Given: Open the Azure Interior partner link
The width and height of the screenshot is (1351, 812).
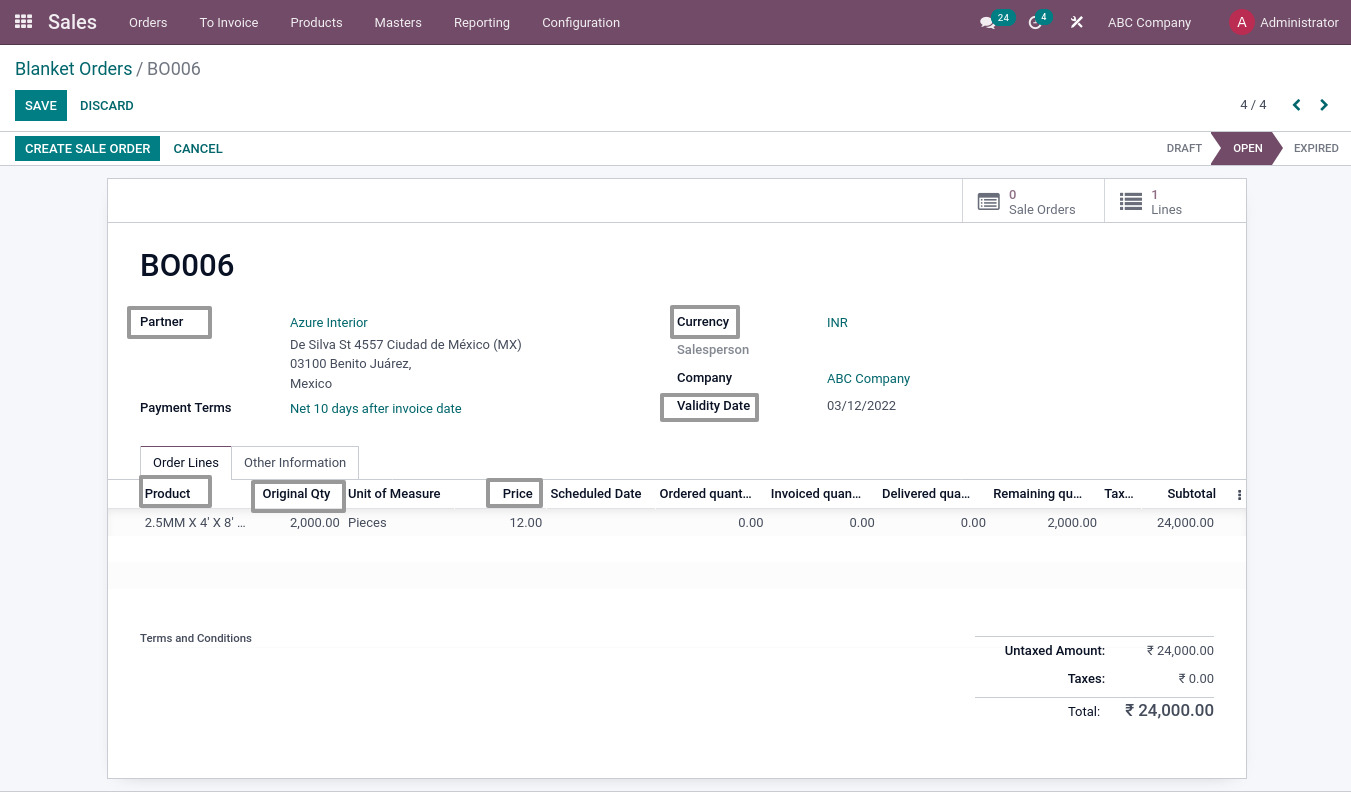Looking at the screenshot, I should coord(328,322).
